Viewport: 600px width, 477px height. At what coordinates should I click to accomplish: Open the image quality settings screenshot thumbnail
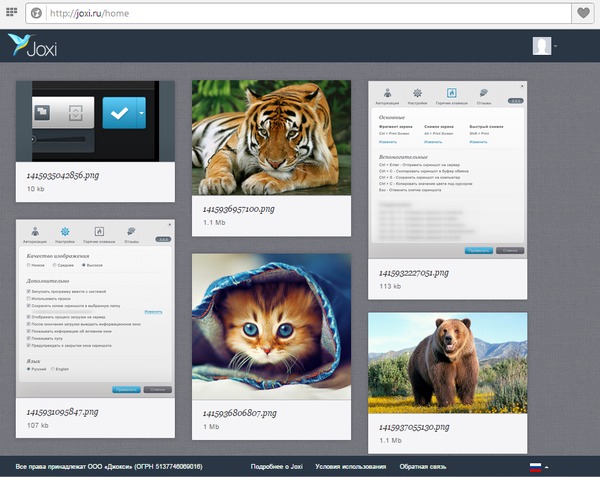pyautogui.click(x=95, y=309)
